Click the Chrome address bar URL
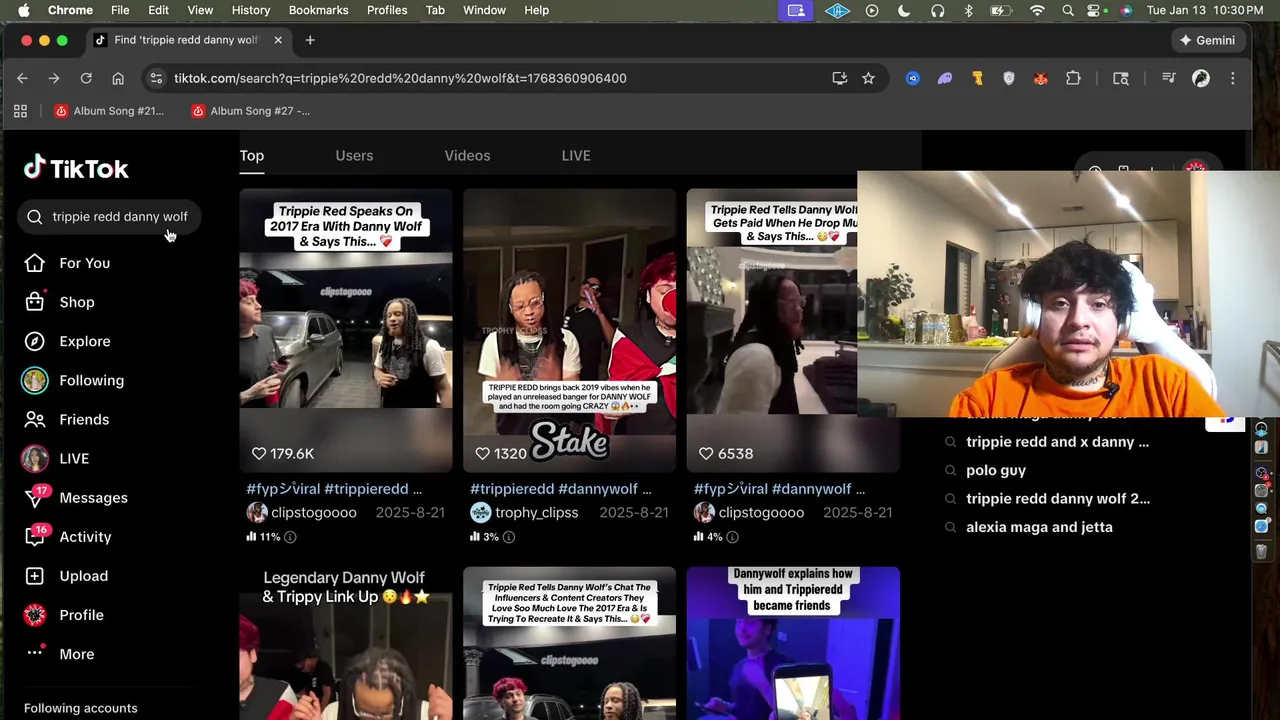Viewport: 1280px width, 720px height. [400, 78]
